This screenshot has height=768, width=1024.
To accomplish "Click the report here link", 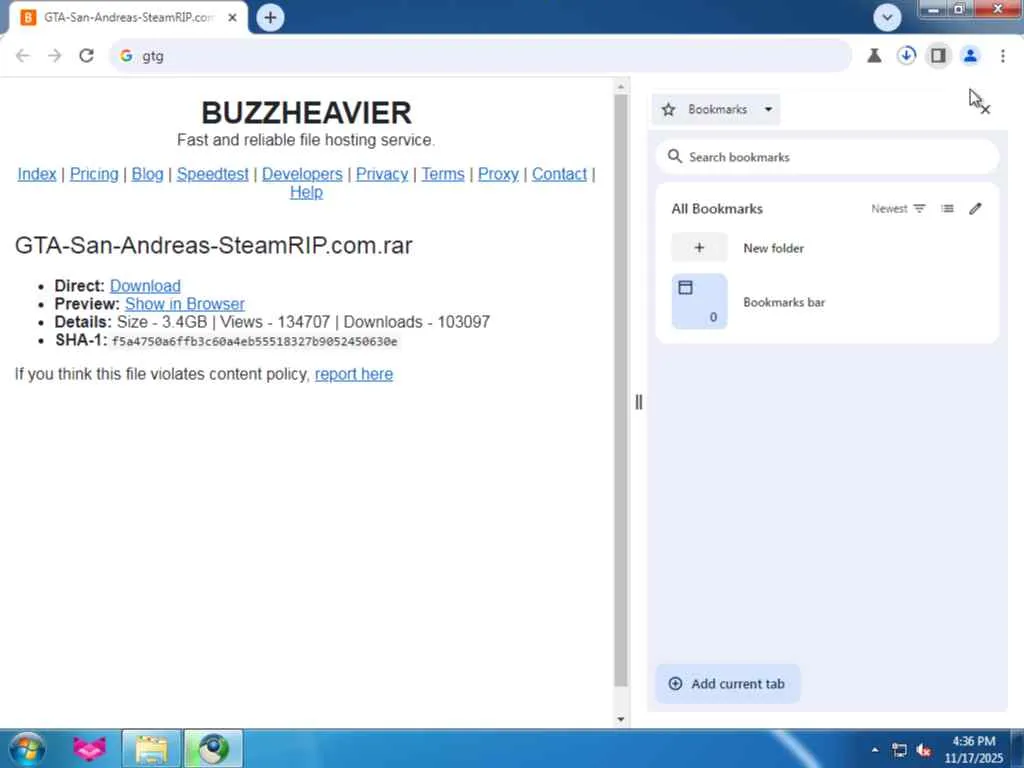I will [x=354, y=374].
